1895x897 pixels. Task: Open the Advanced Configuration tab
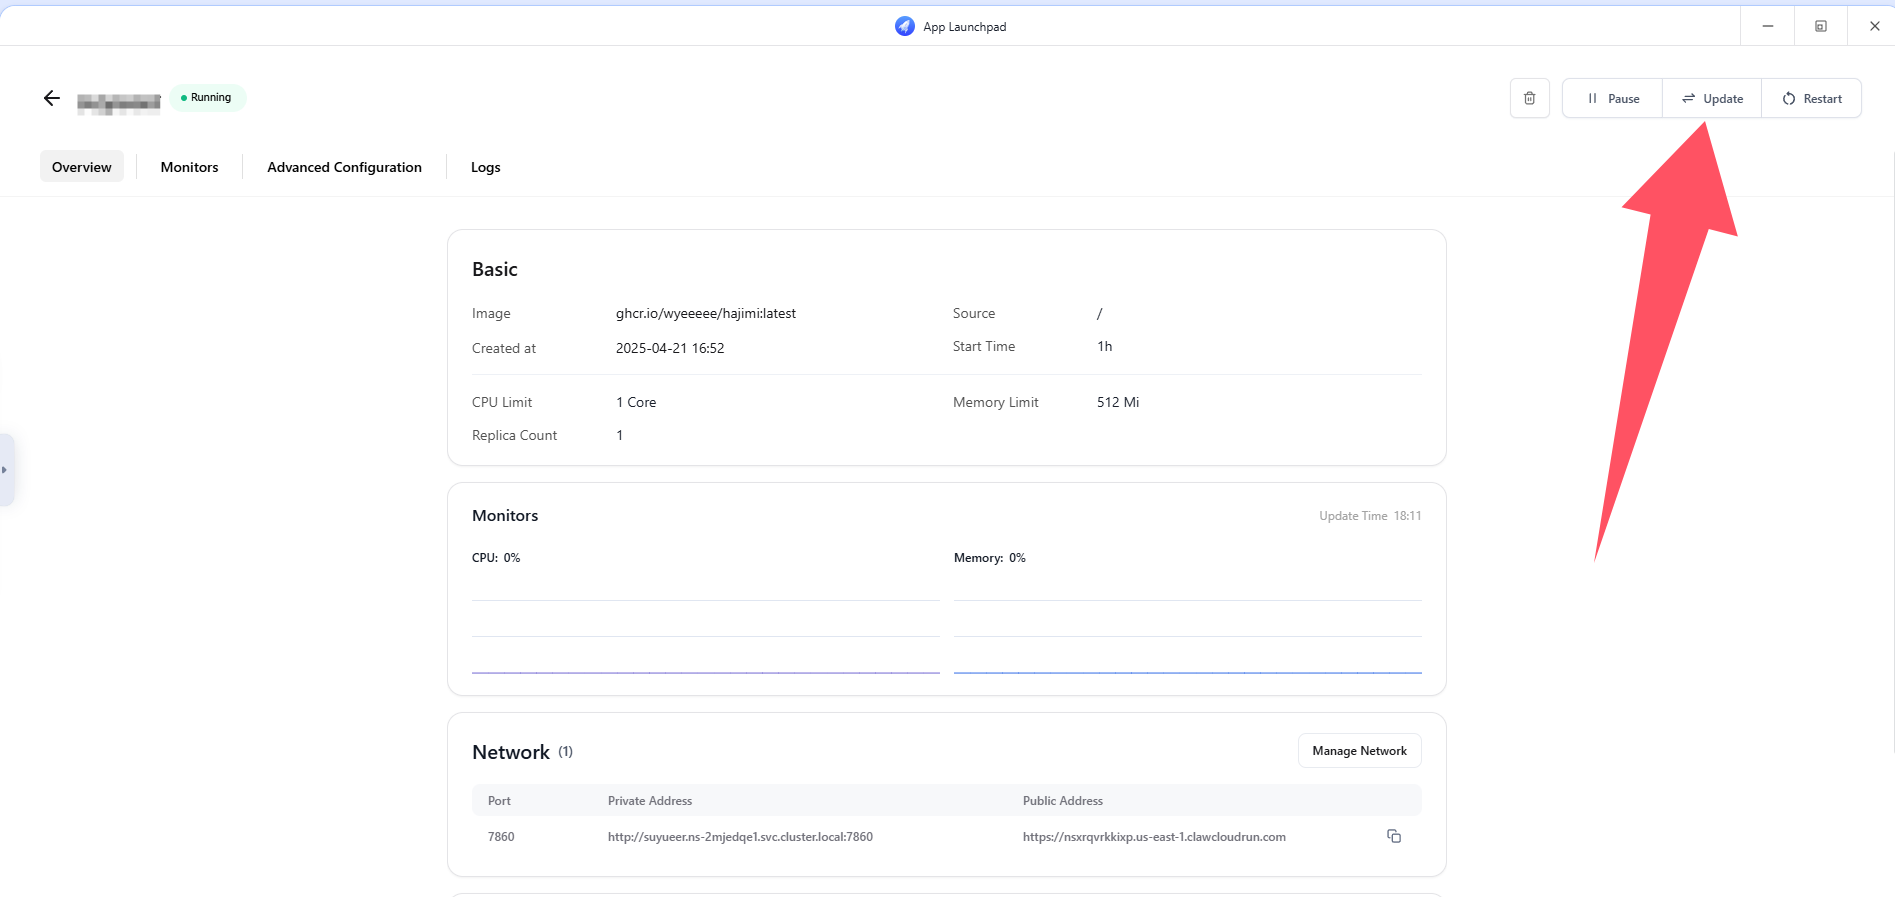click(344, 167)
